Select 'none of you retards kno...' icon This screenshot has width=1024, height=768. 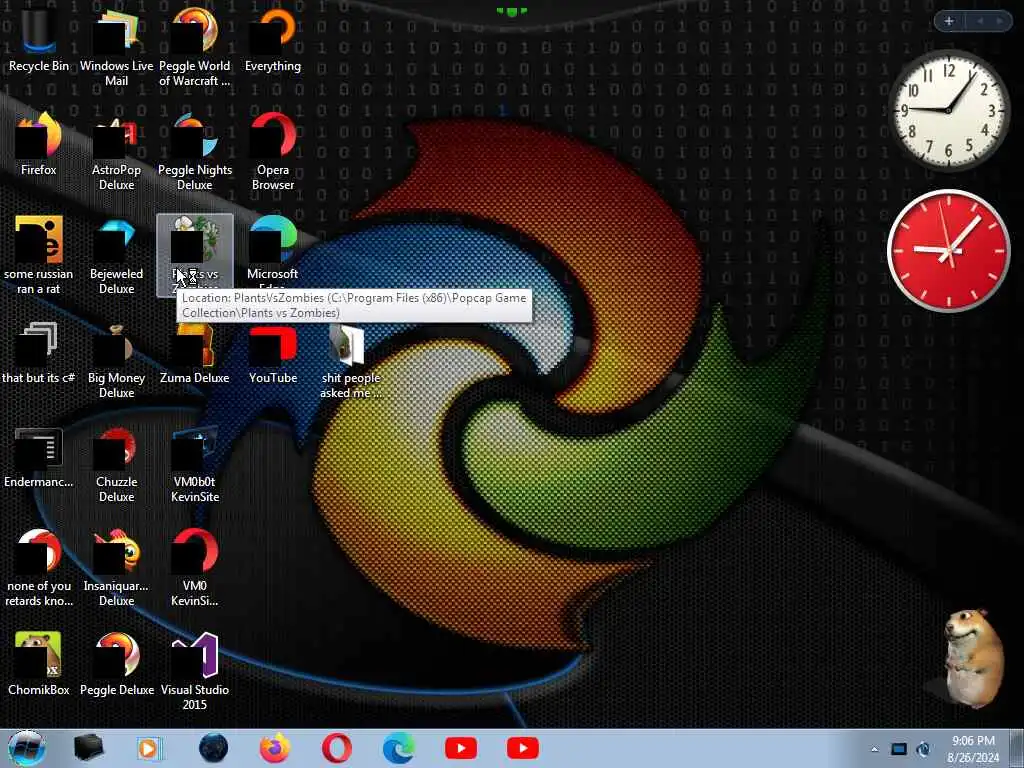coord(39,568)
